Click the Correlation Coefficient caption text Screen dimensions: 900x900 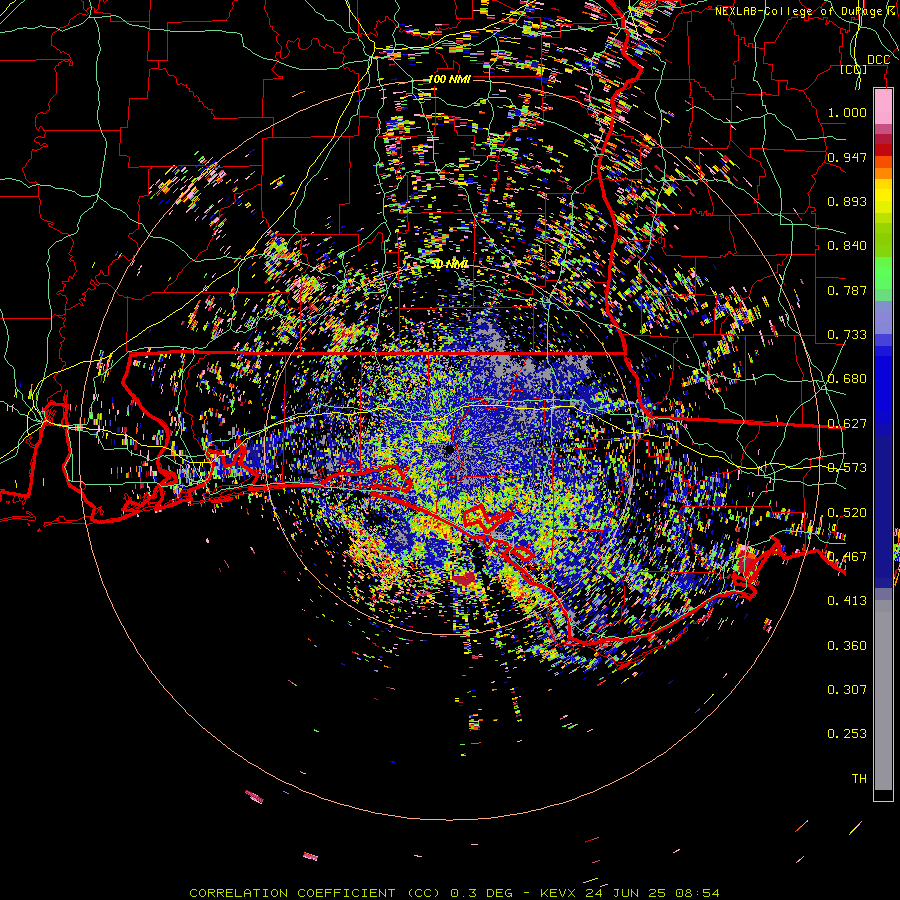point(454,893)
